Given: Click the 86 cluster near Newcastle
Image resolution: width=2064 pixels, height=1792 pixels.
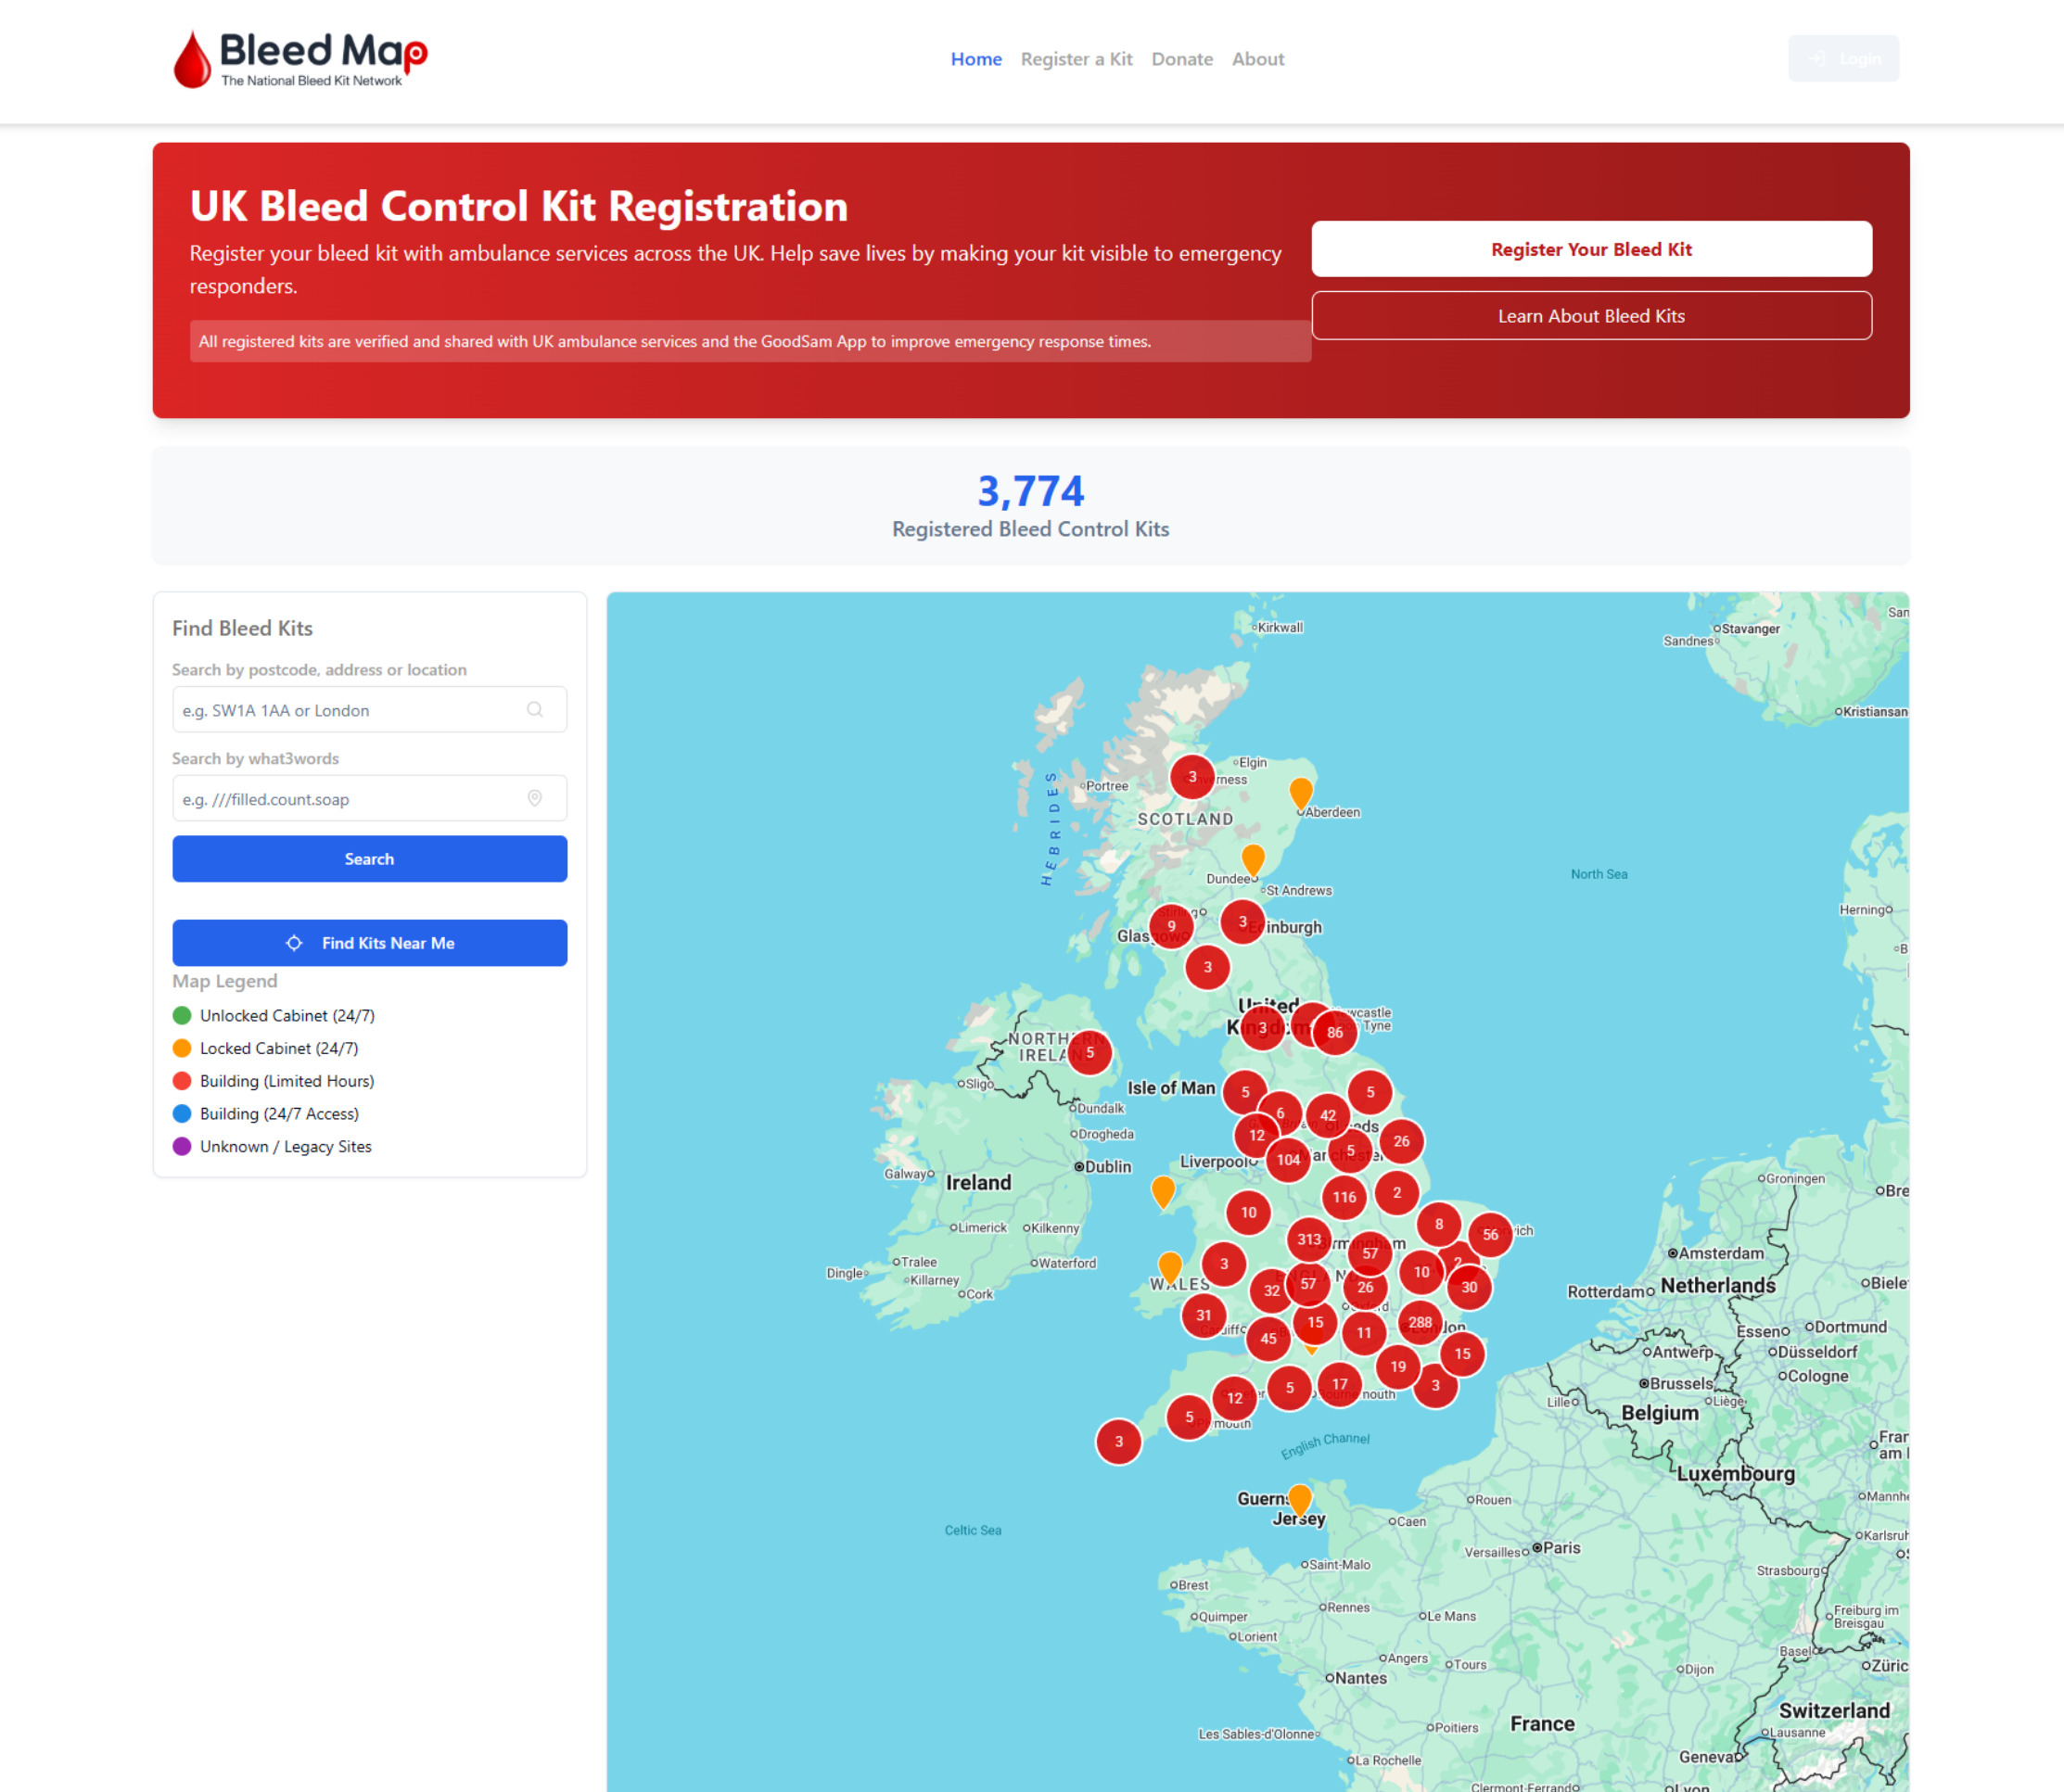Looking at the screenshot, I should 1334,1032.
